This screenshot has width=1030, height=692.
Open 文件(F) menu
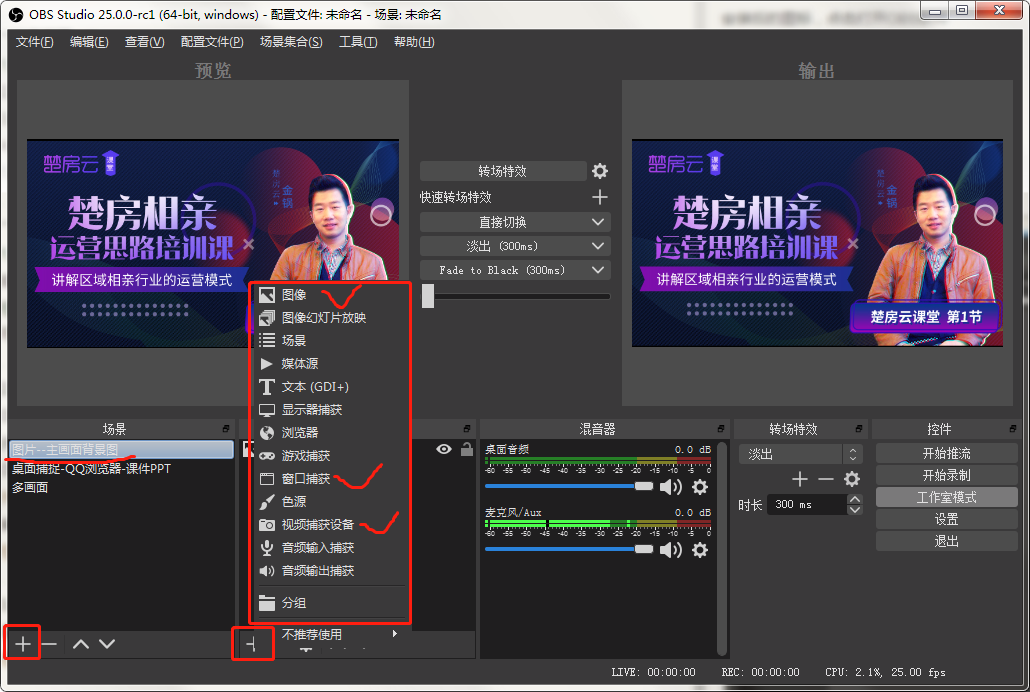[34, 42]
